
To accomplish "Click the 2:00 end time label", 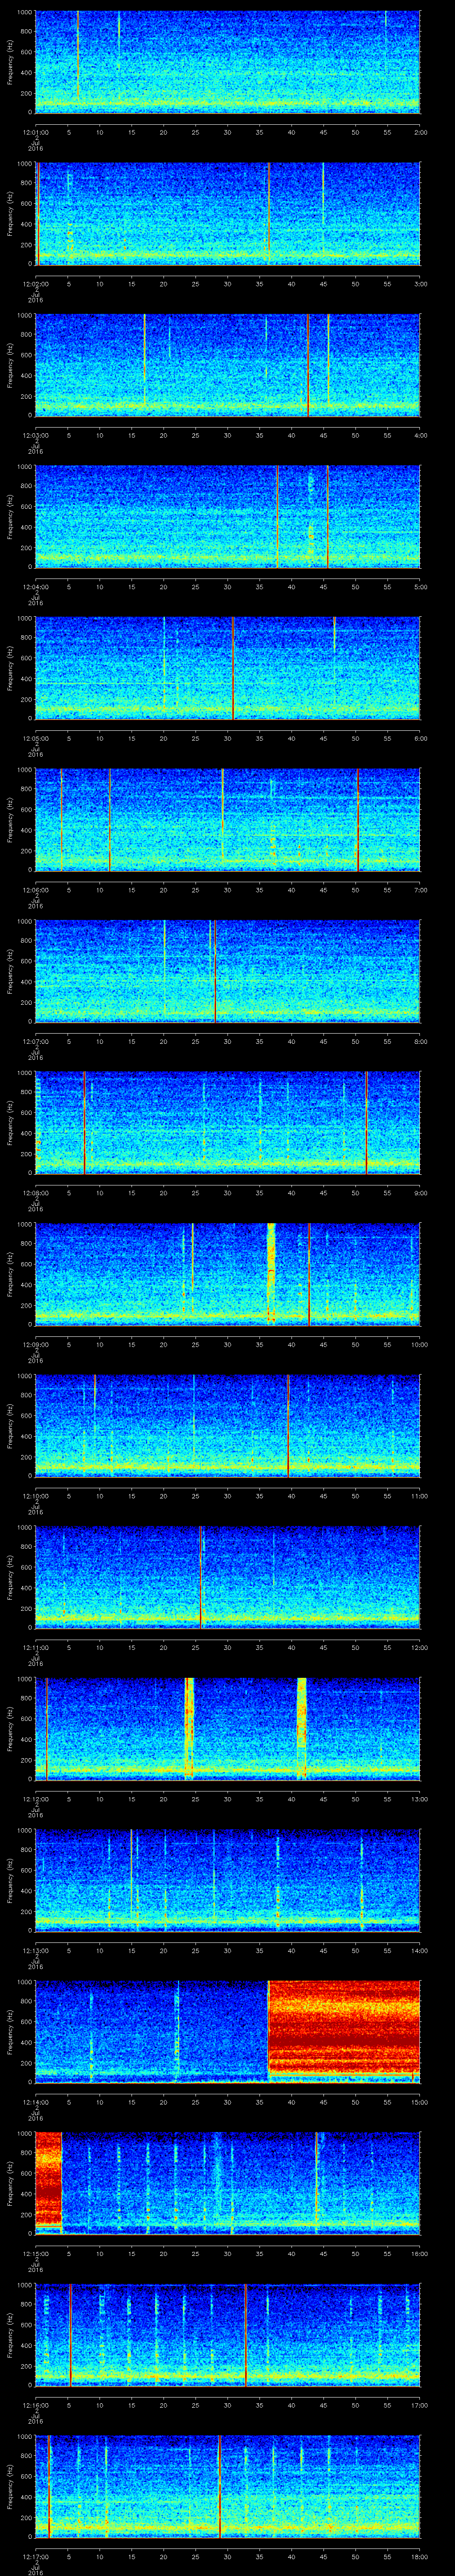I will click(420, 131).
